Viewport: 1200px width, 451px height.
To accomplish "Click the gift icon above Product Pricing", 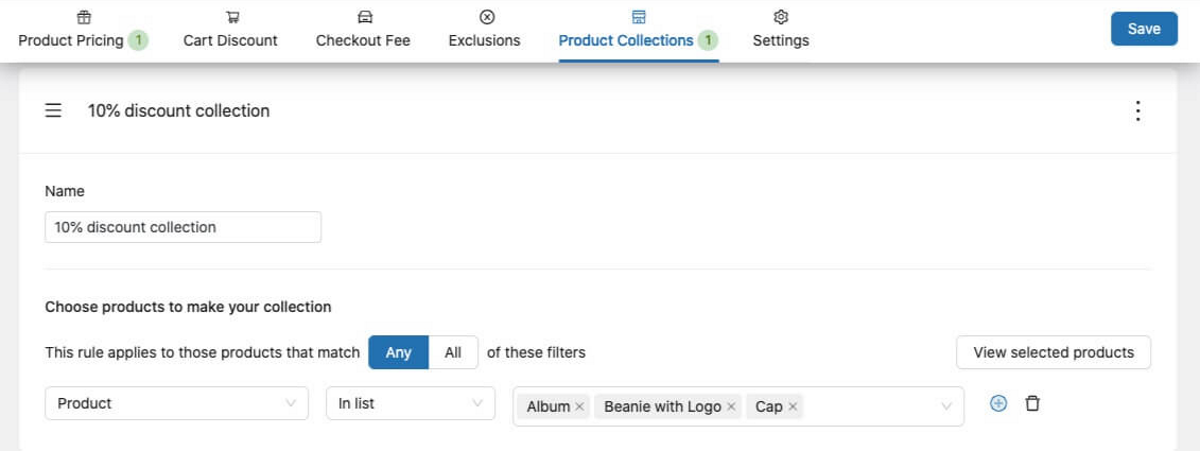I will pyautogui.click(x=84, y=17).
